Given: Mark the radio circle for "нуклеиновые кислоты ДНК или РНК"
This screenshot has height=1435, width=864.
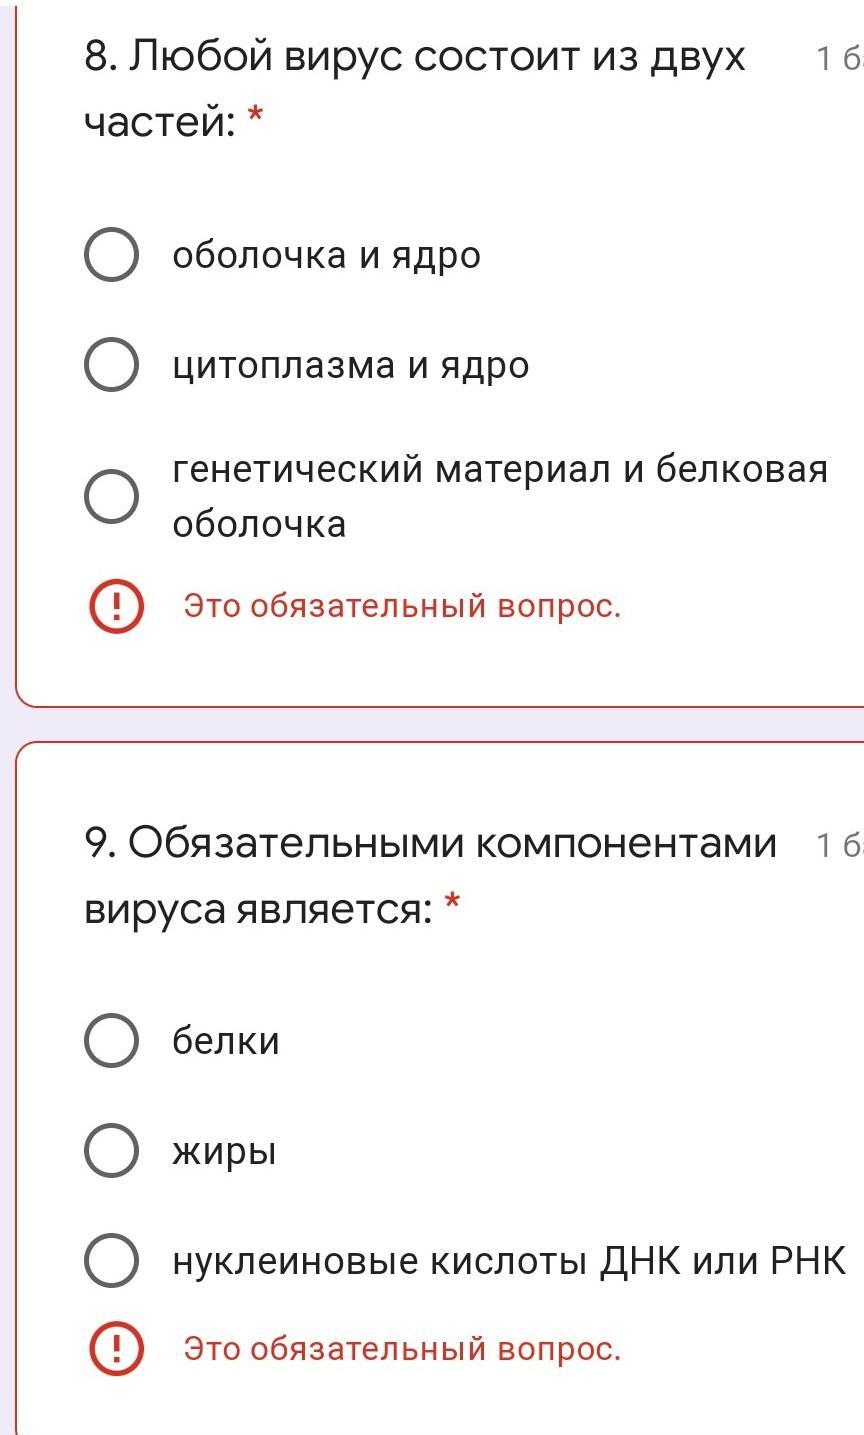Looking at the screenshot, I should [111, 1260].
